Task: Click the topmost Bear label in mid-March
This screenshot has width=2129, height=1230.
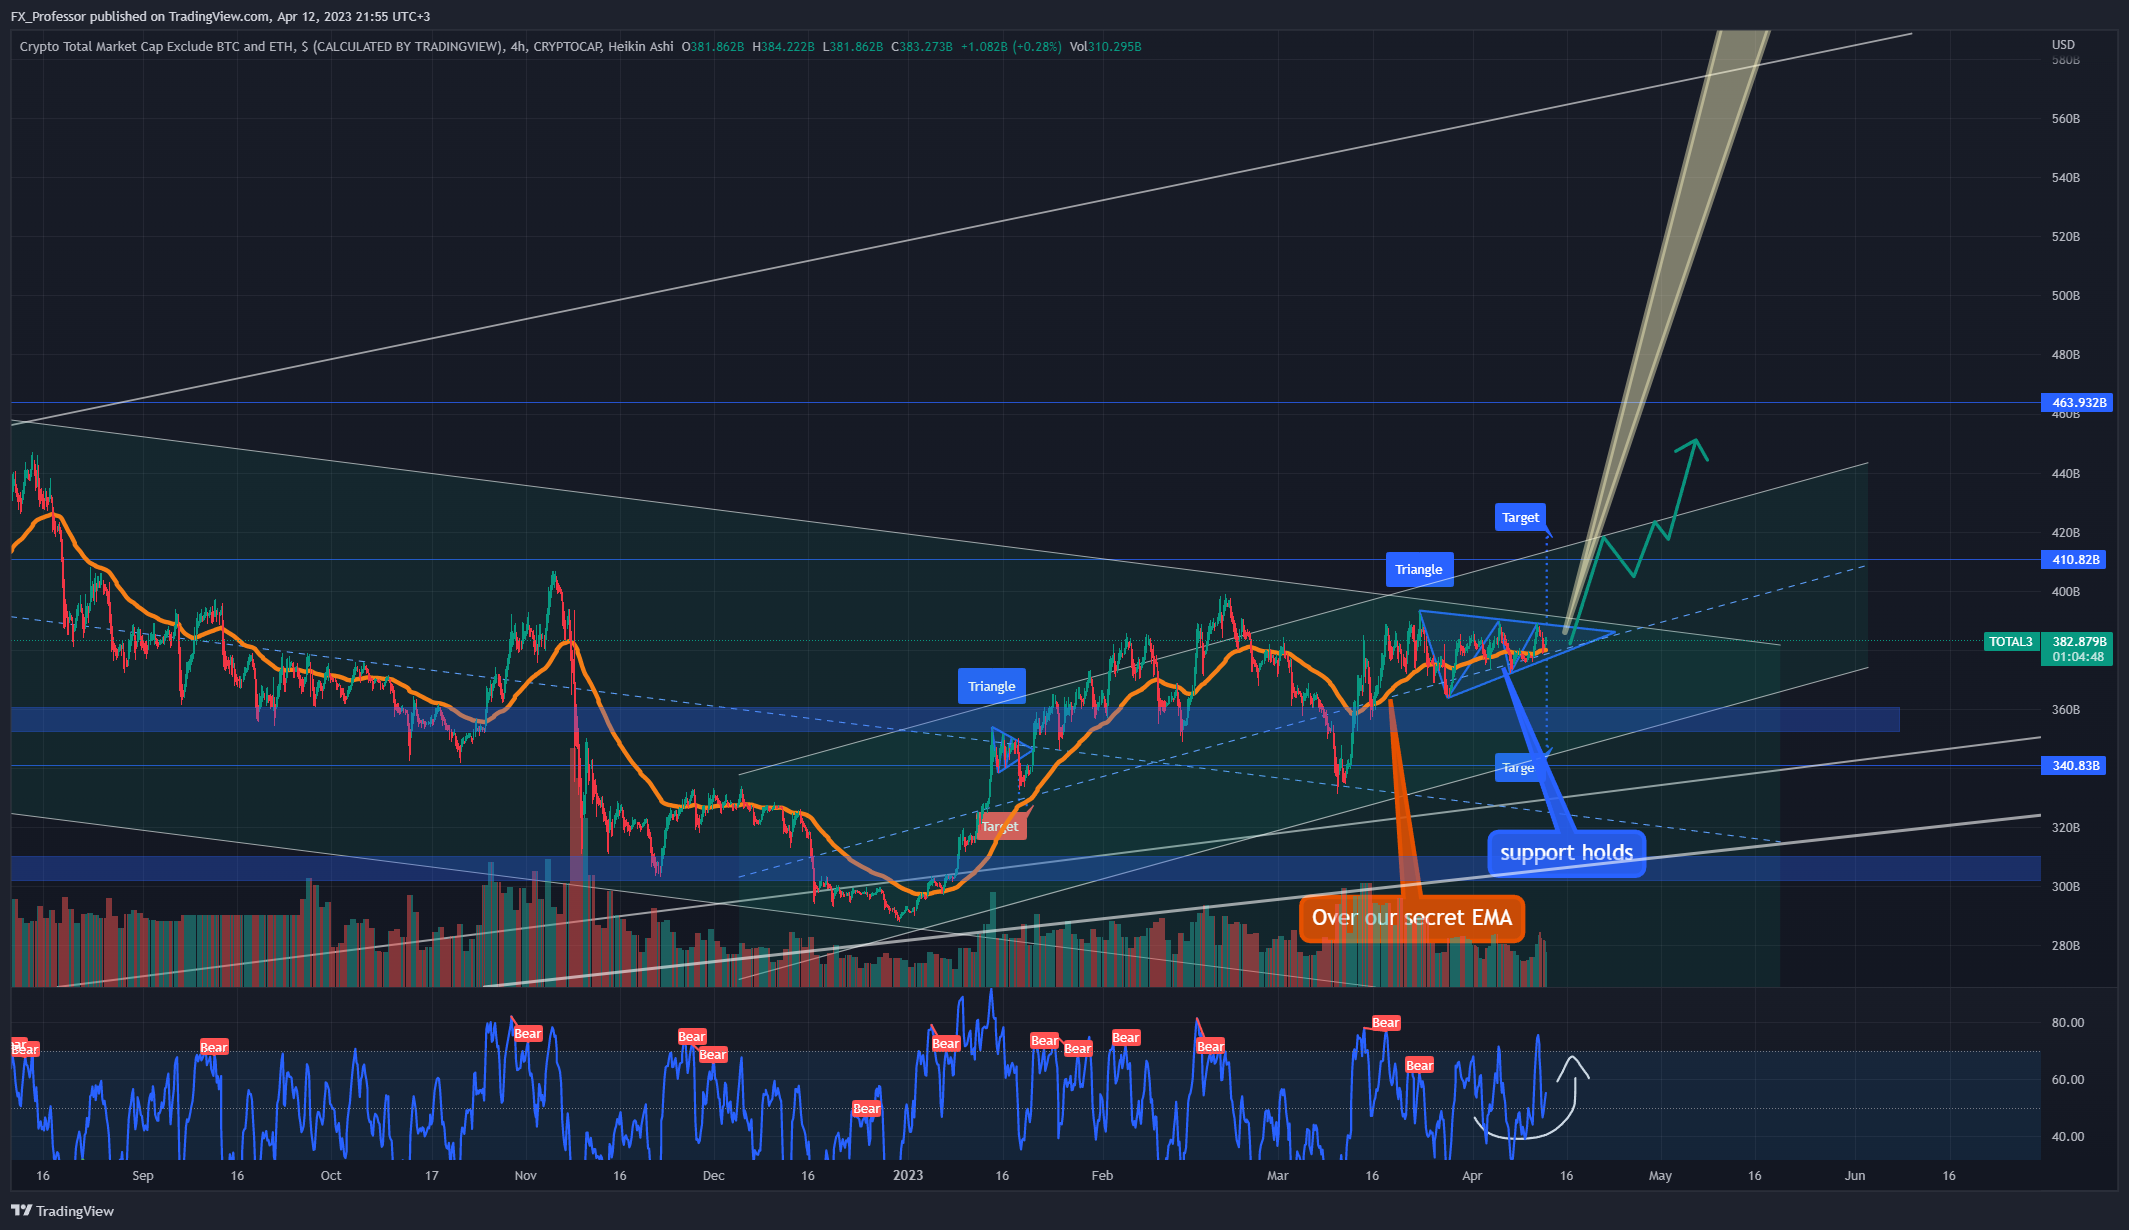Action: (1385, 1022)
